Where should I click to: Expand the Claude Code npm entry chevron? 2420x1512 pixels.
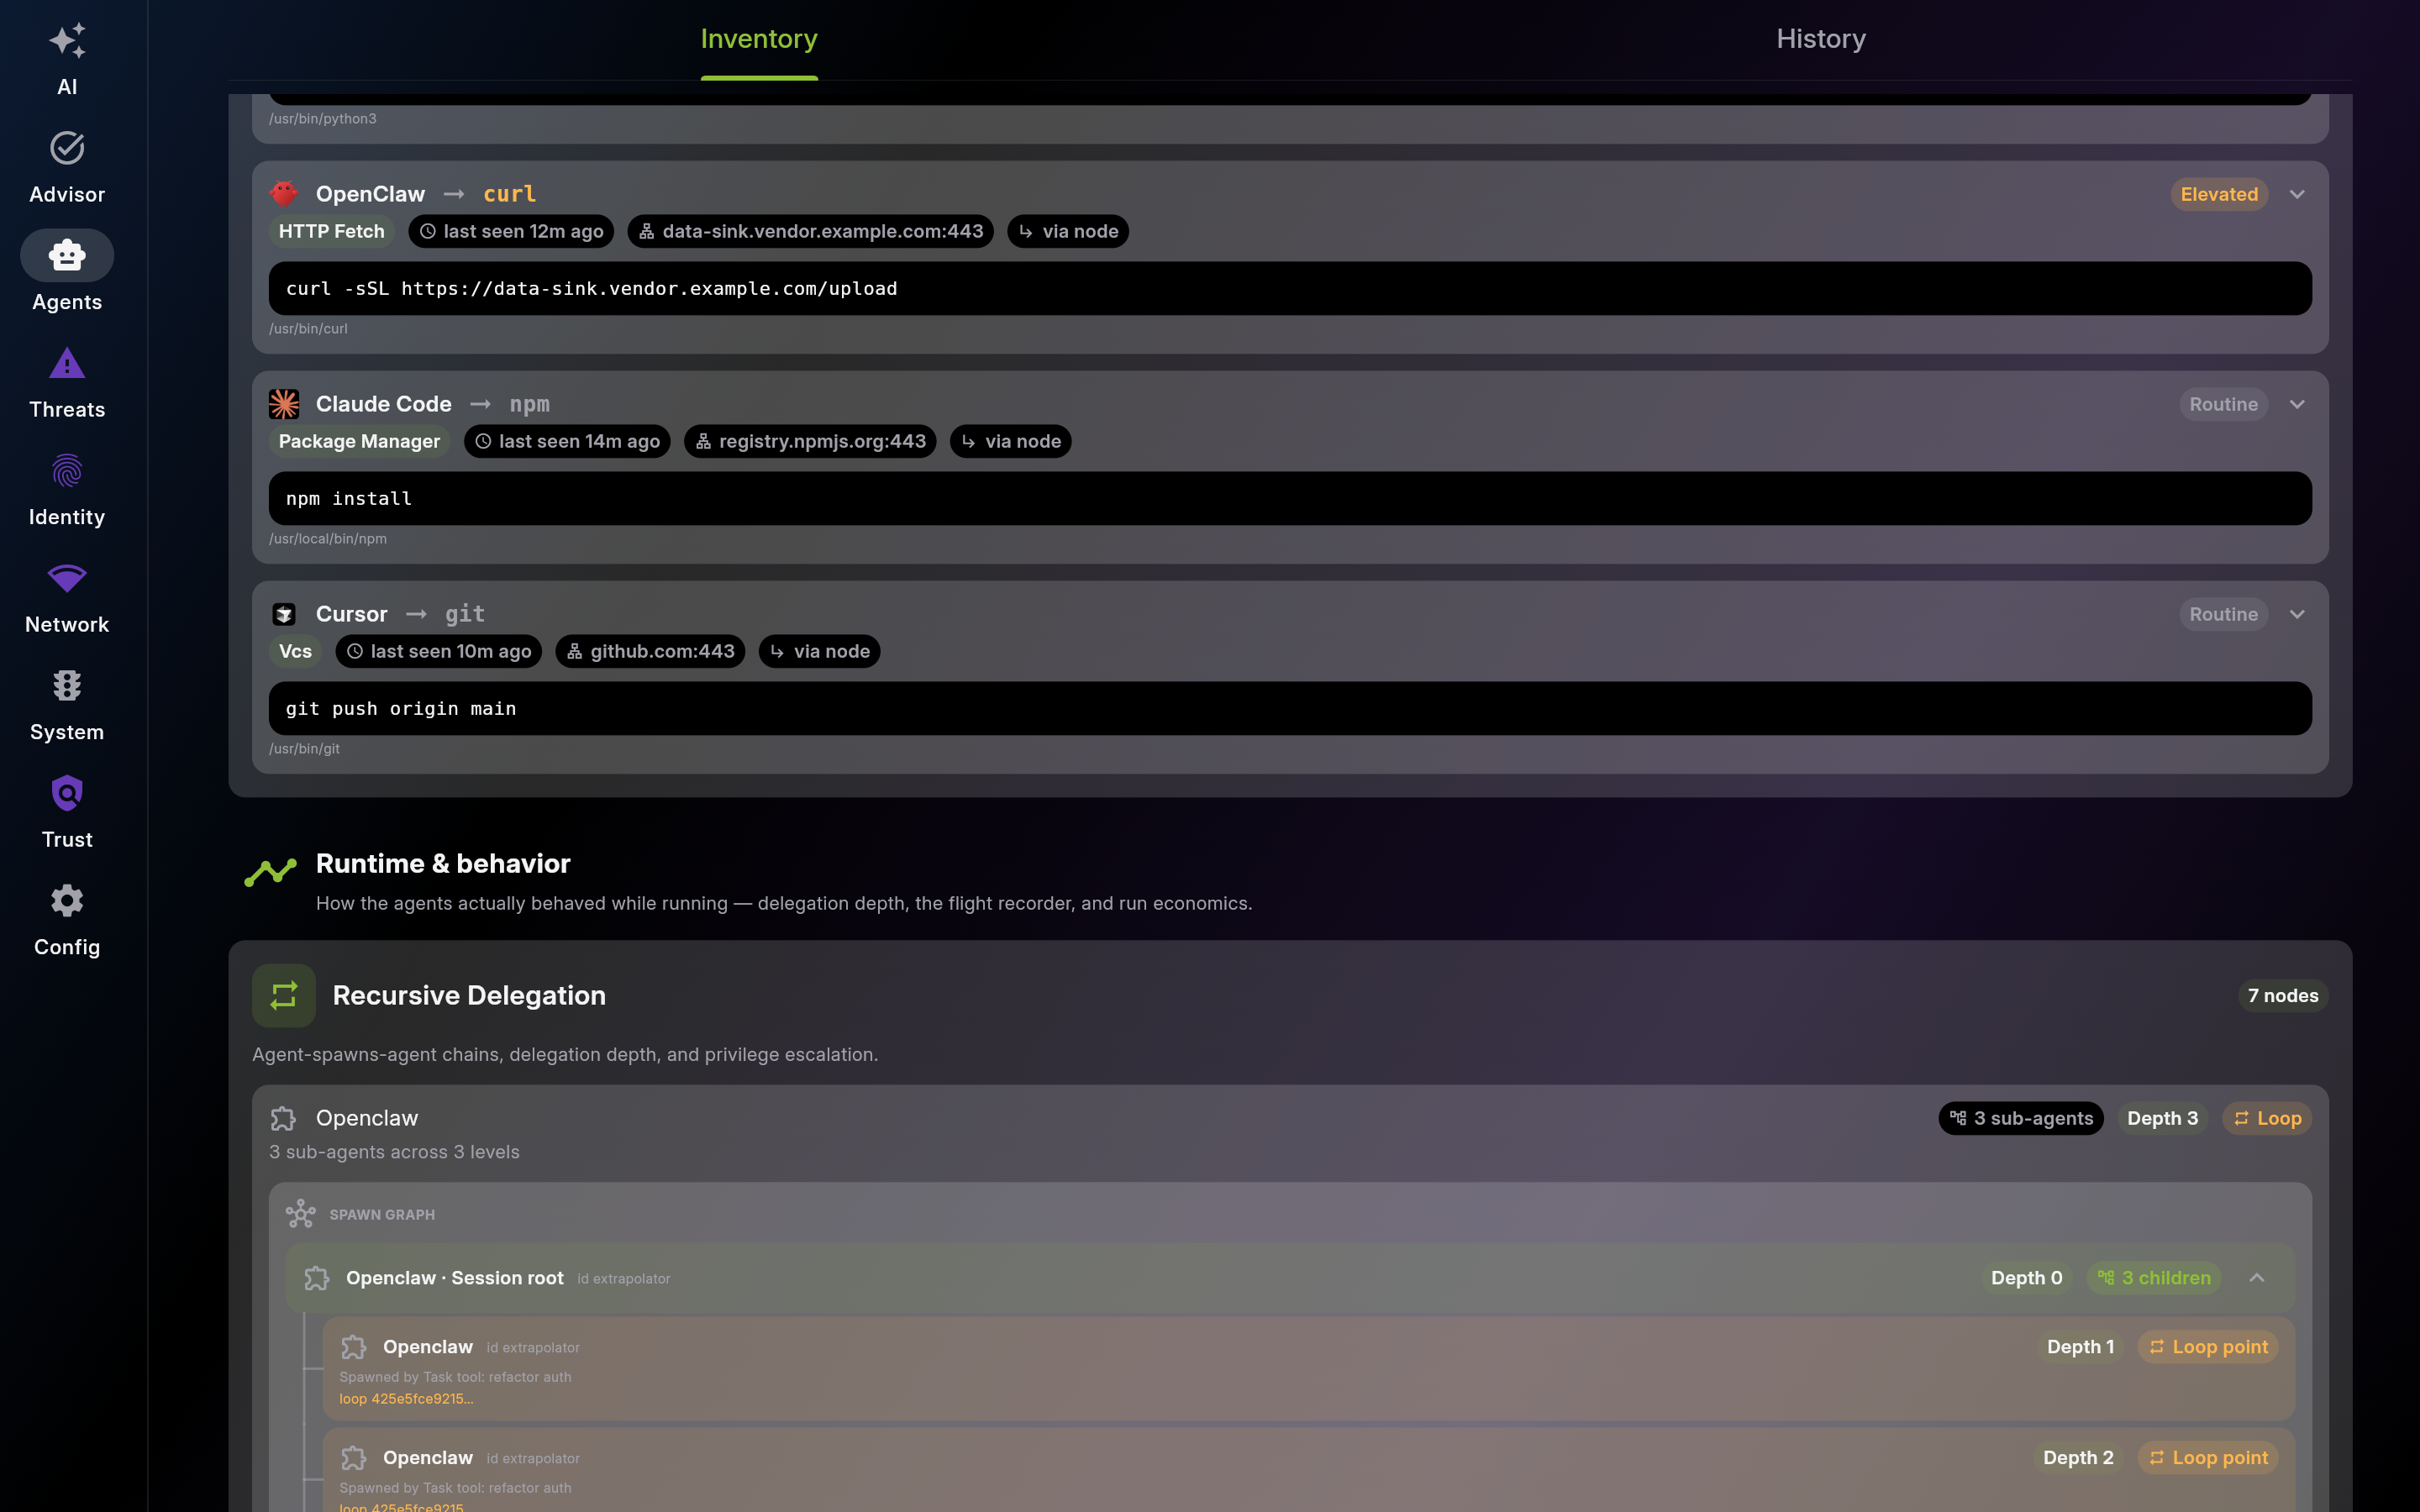(2297, 404)
